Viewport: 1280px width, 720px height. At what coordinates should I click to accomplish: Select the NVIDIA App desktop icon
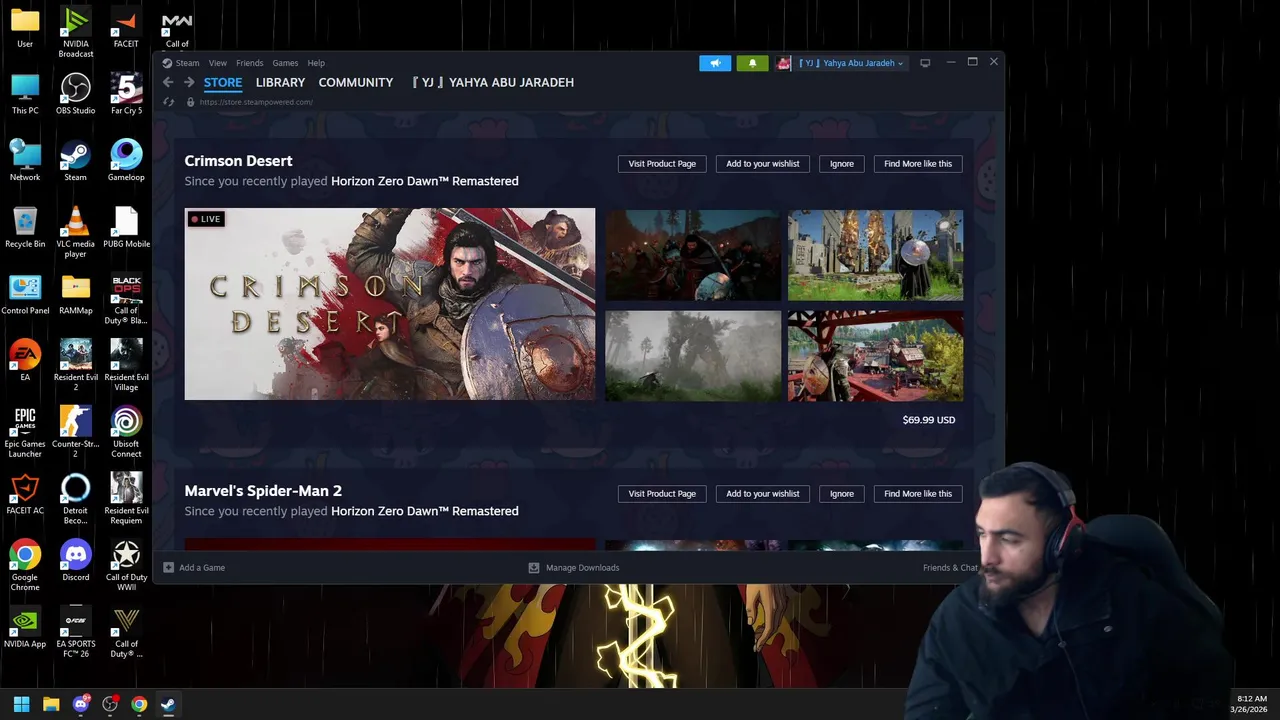[25, 628]
